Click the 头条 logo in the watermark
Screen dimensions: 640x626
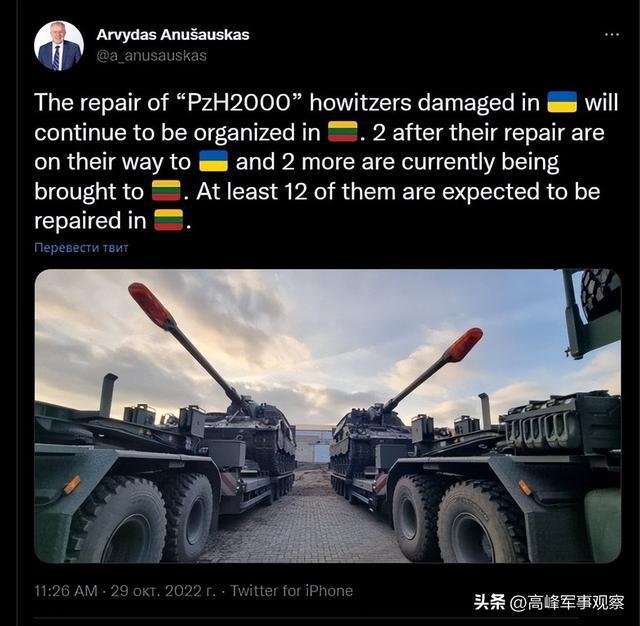coord(490,603)
